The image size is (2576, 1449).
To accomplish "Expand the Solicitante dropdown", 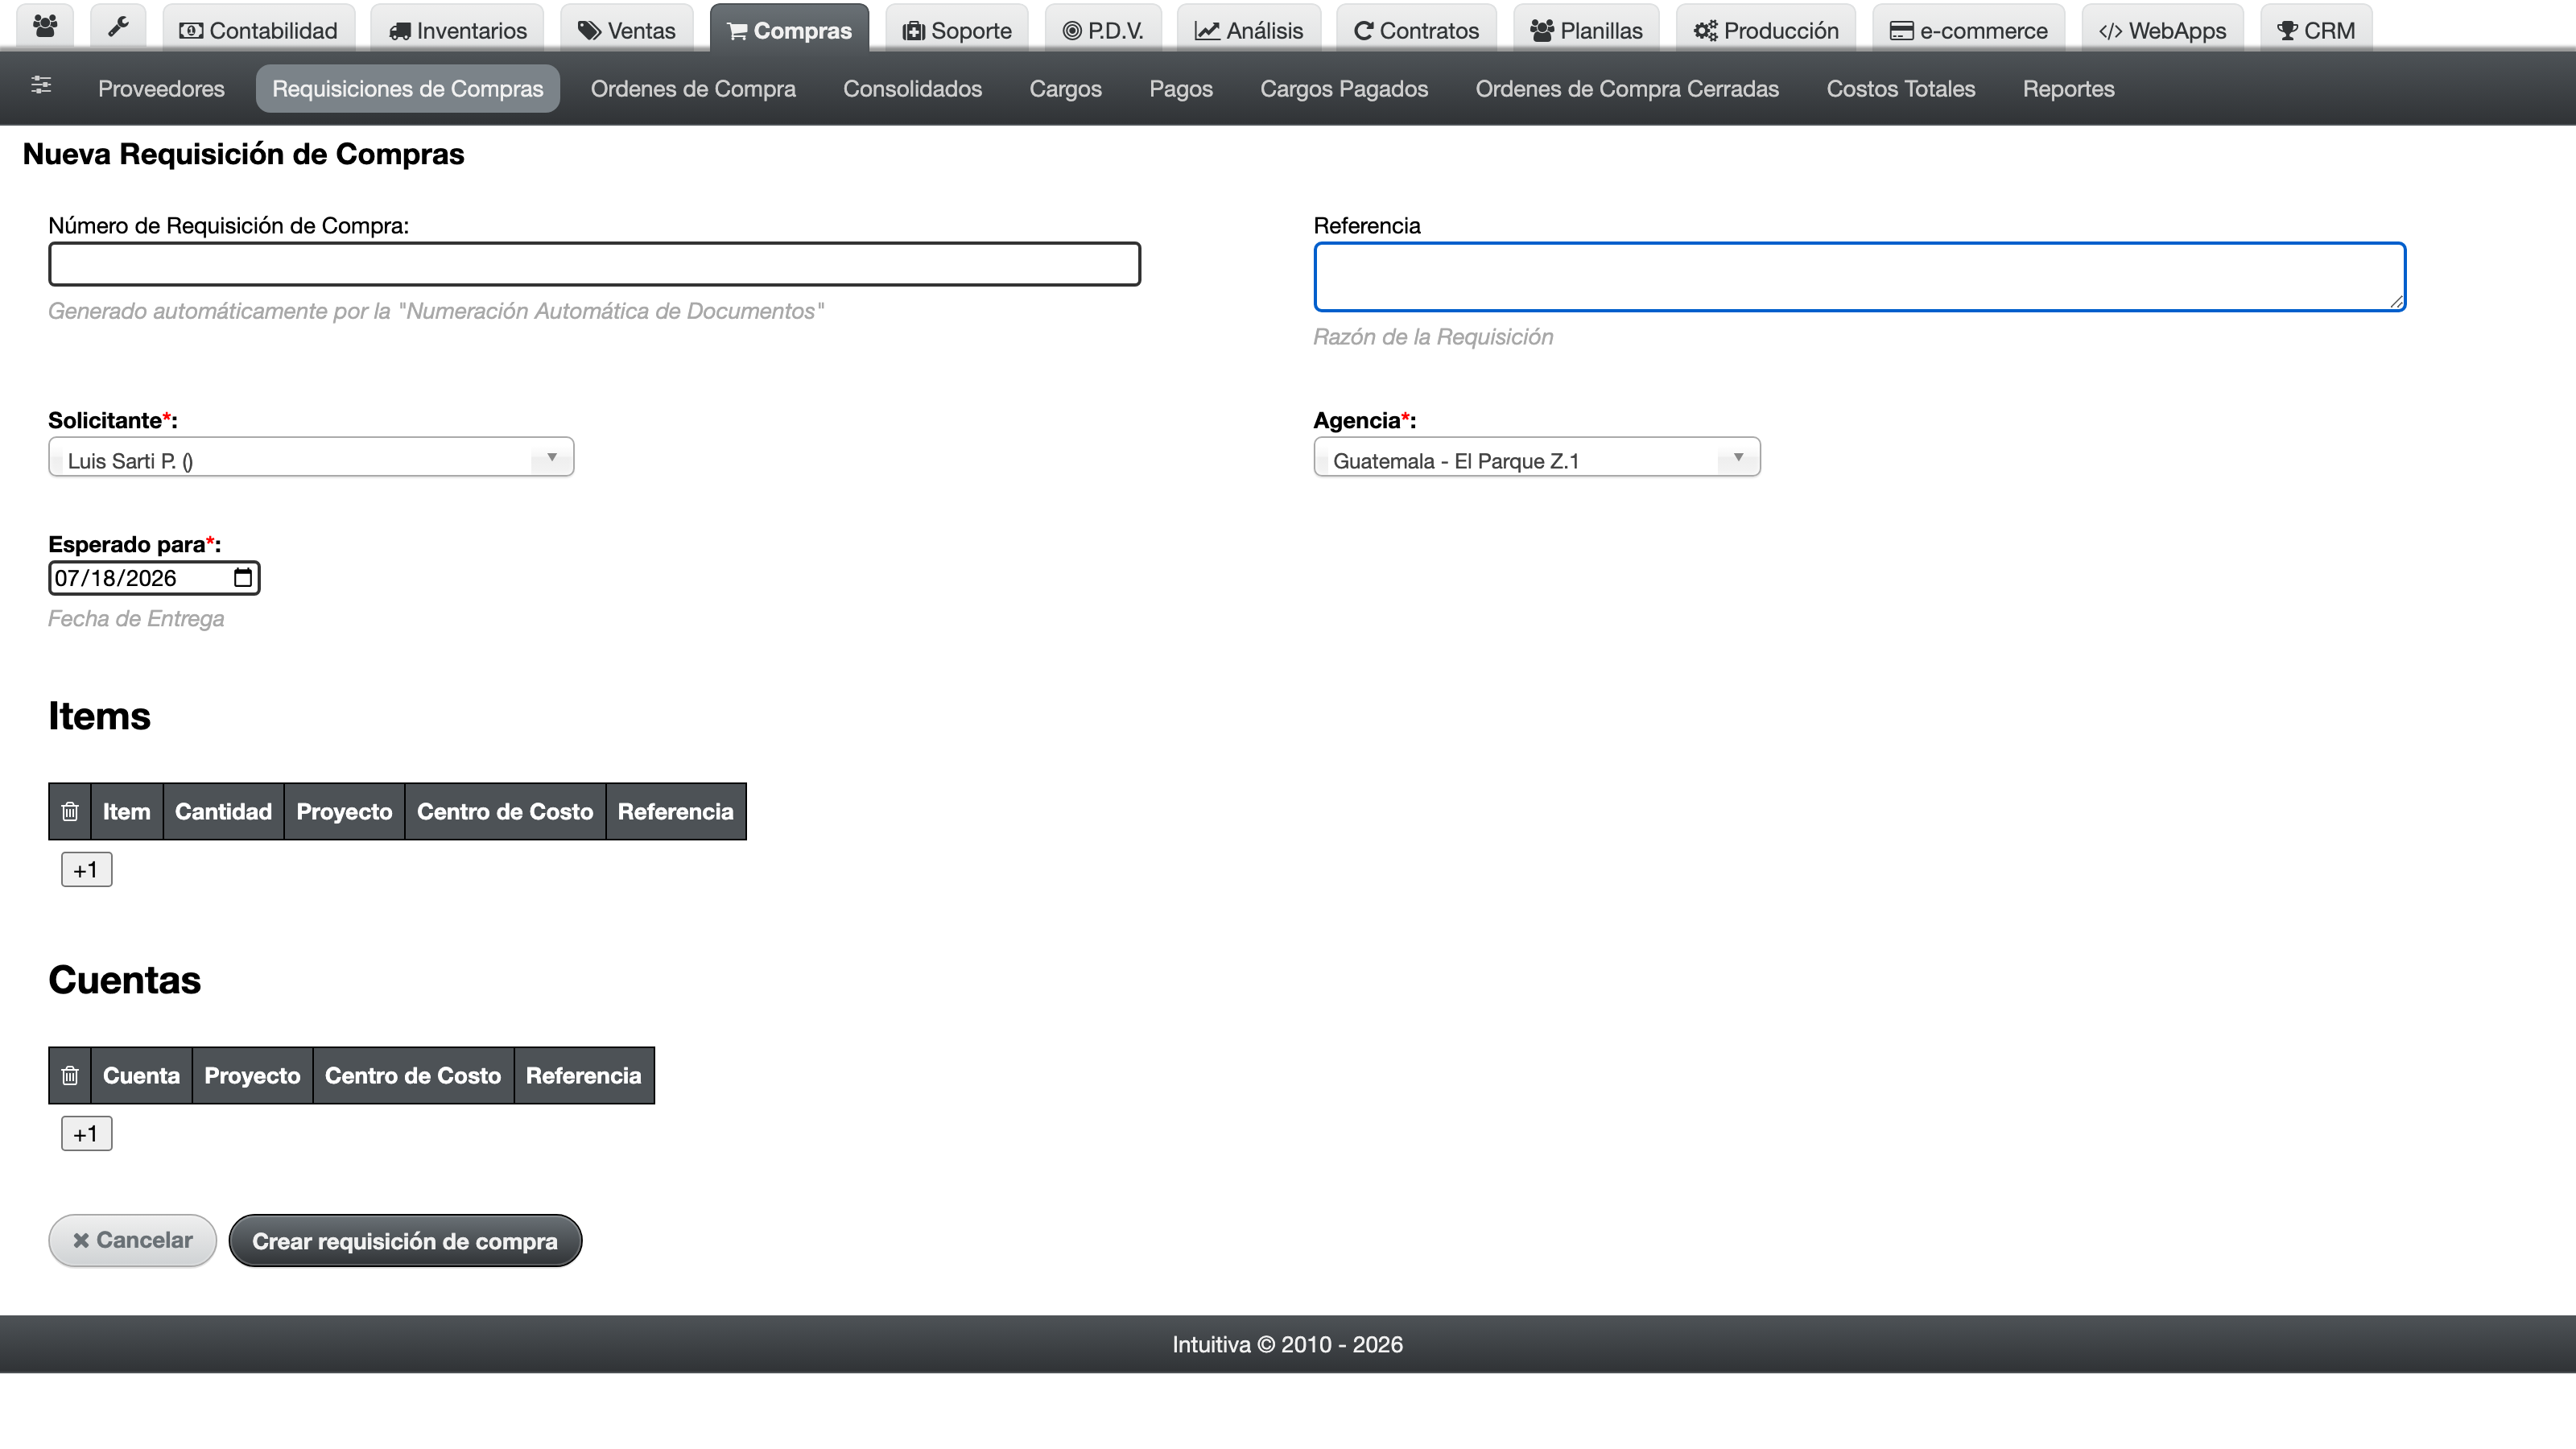I will click(x=311, y=458).
